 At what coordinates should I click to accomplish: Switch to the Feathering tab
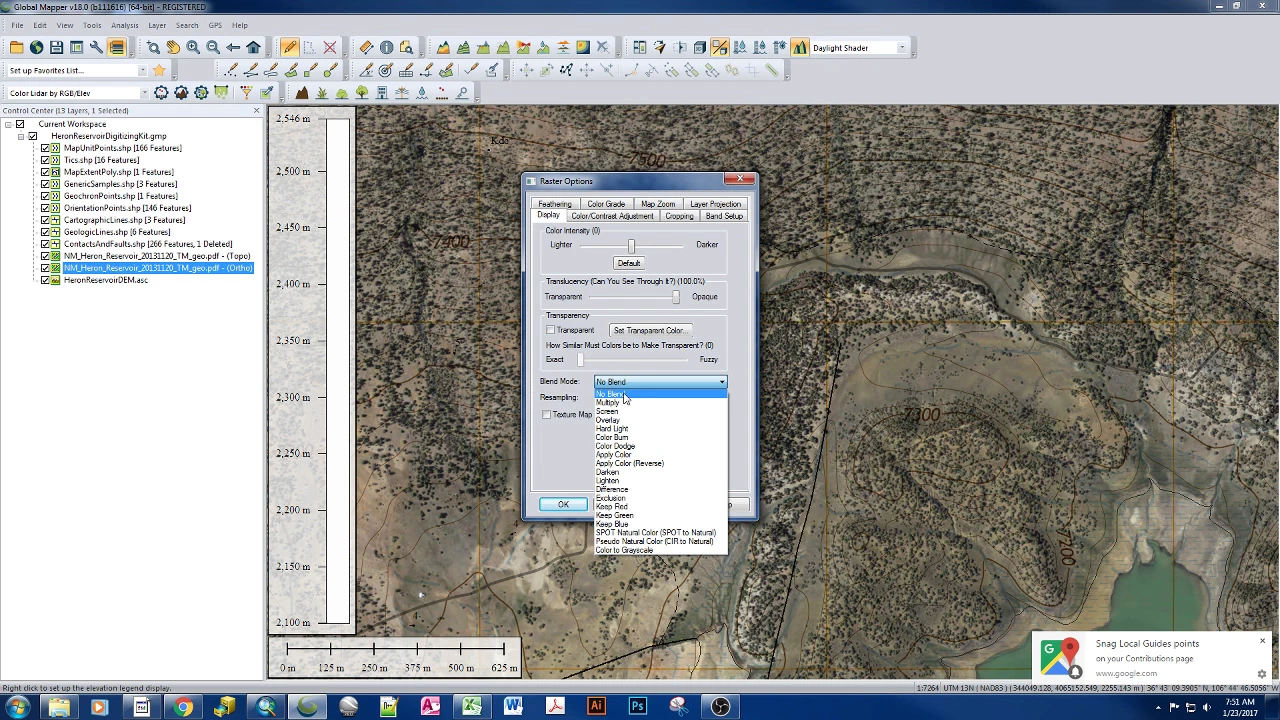pyautogui.click(x=555, y=204)
